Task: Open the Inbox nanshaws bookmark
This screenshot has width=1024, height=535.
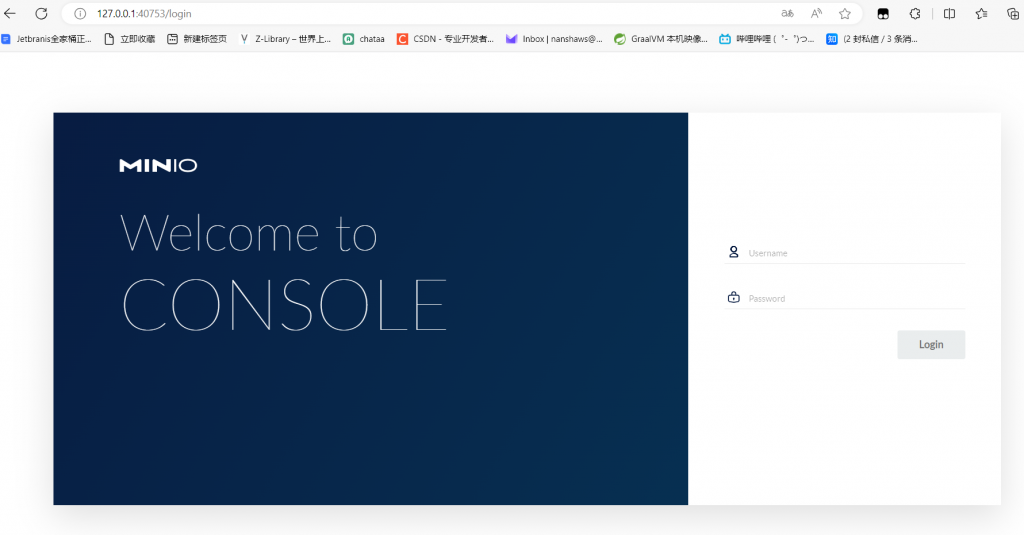Action: [x=554, y=39]
